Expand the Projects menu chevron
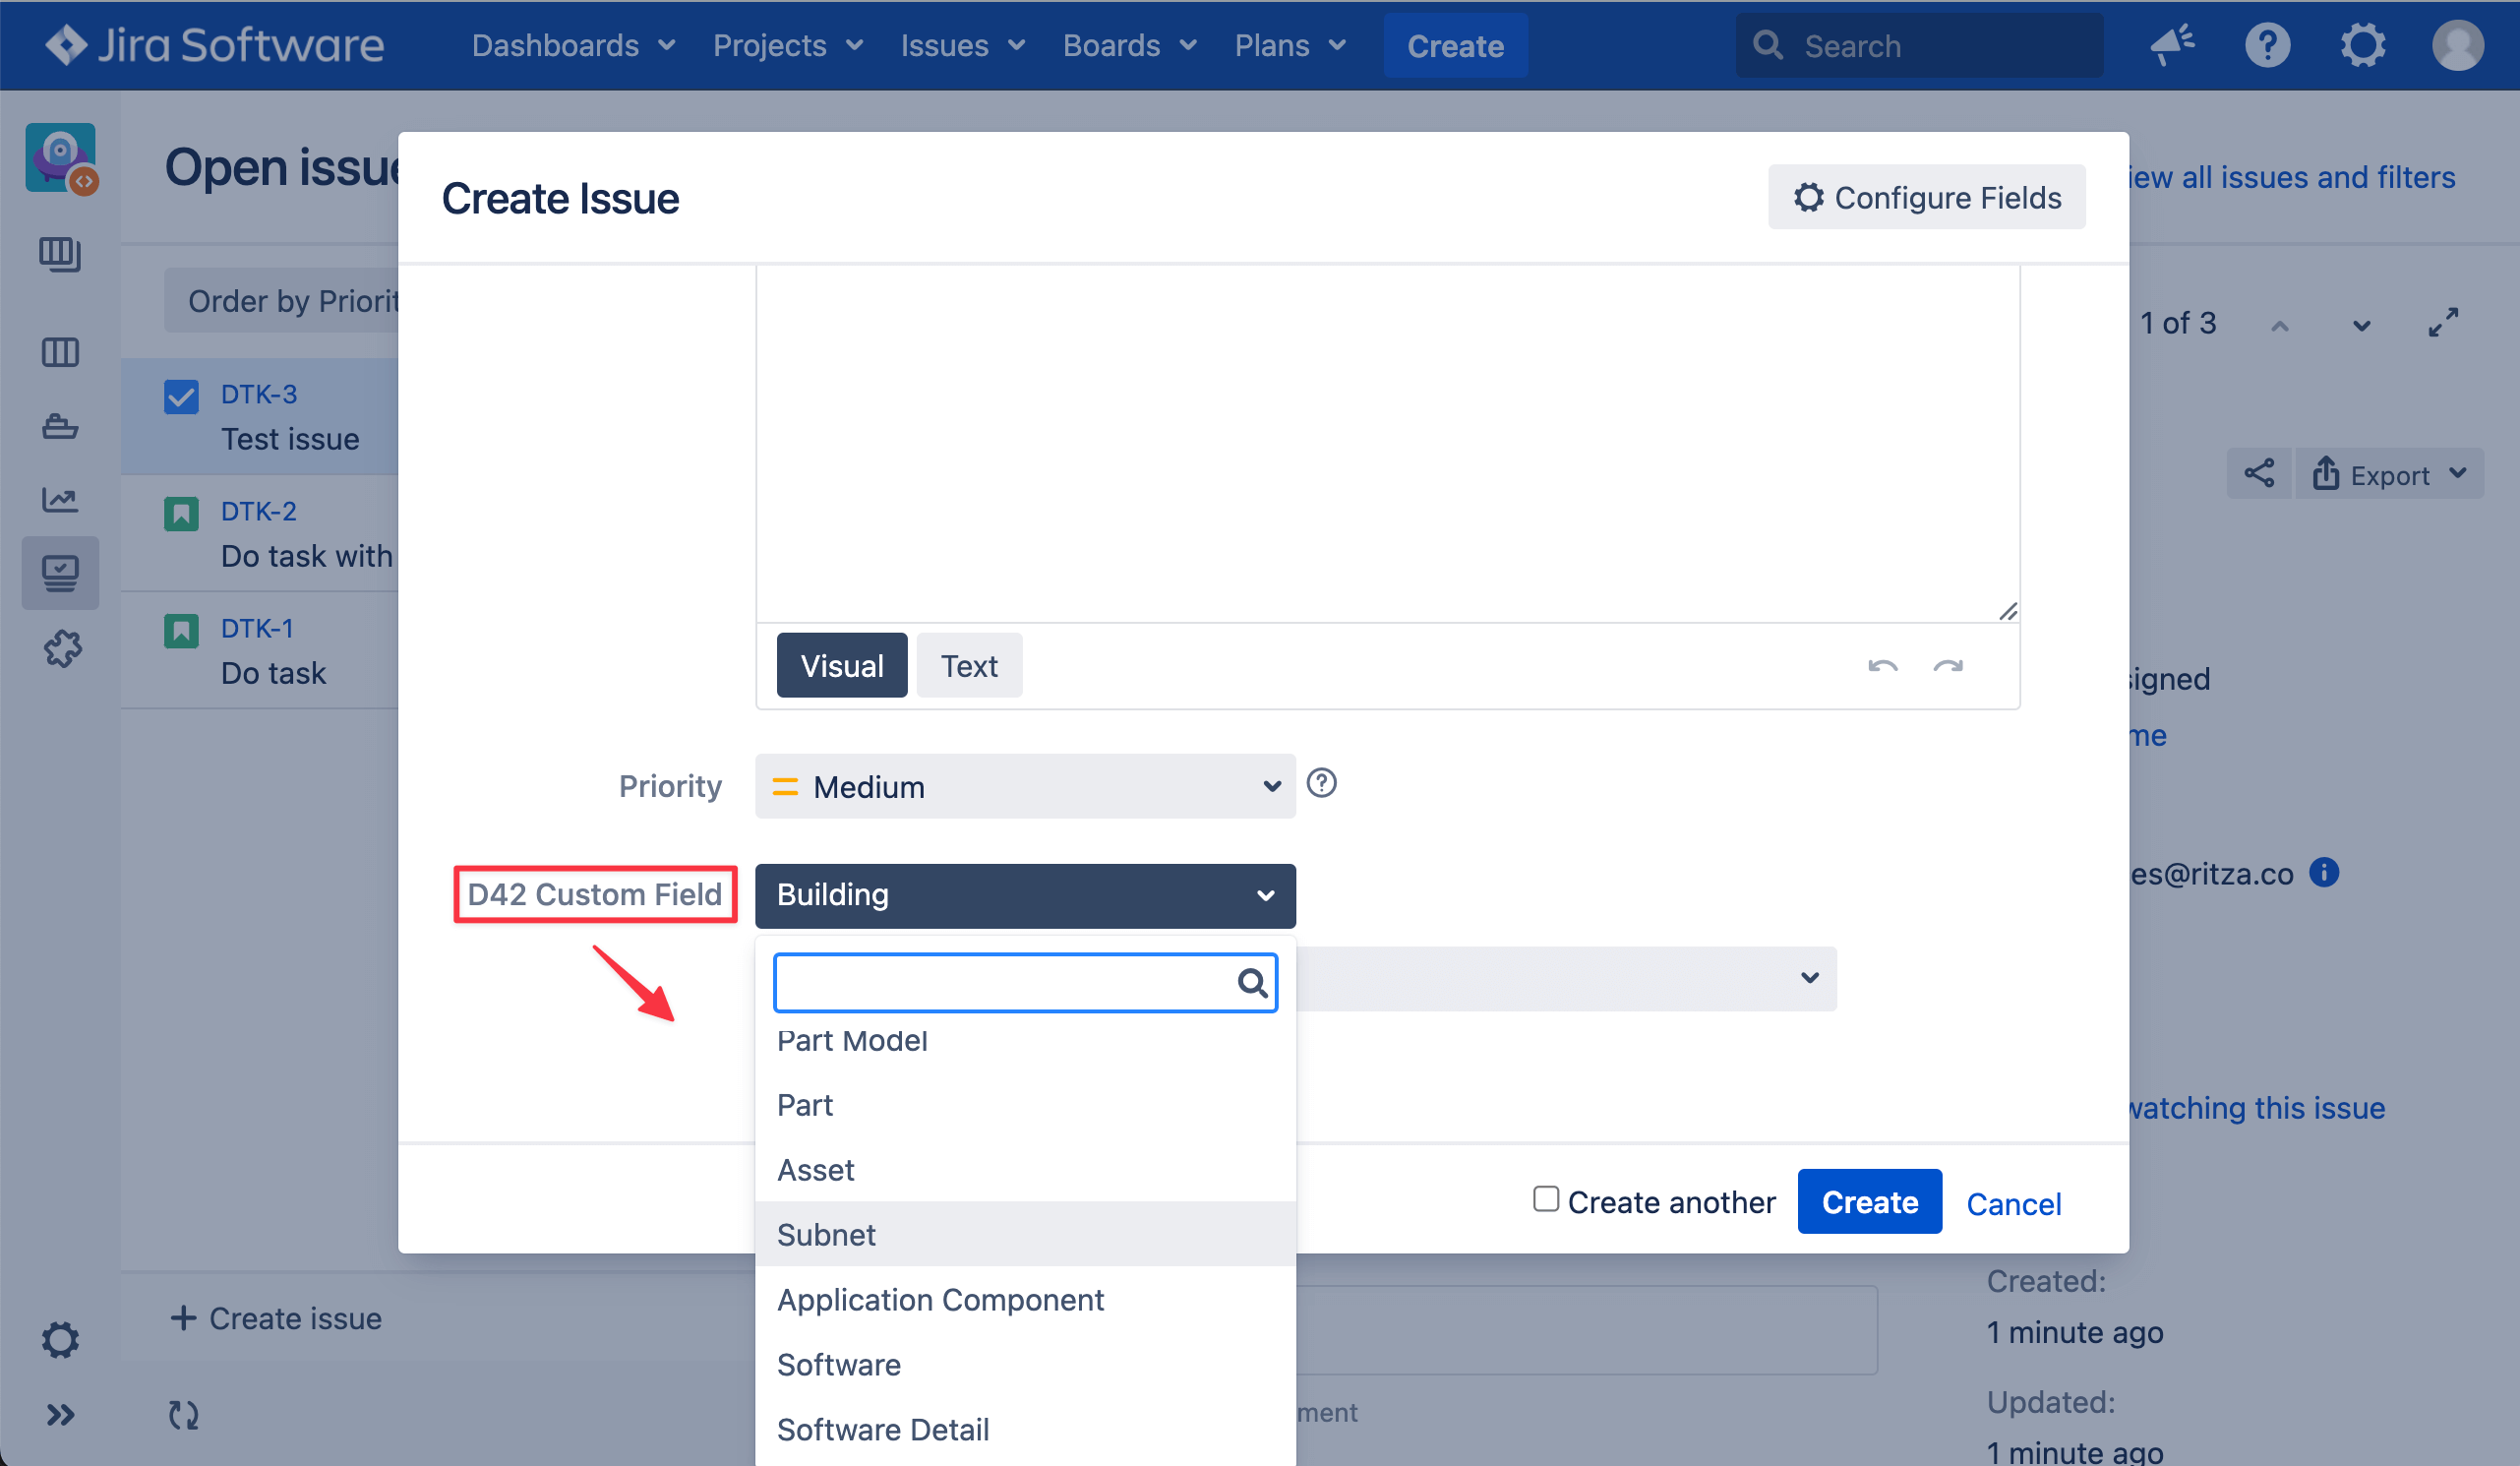 855,45
